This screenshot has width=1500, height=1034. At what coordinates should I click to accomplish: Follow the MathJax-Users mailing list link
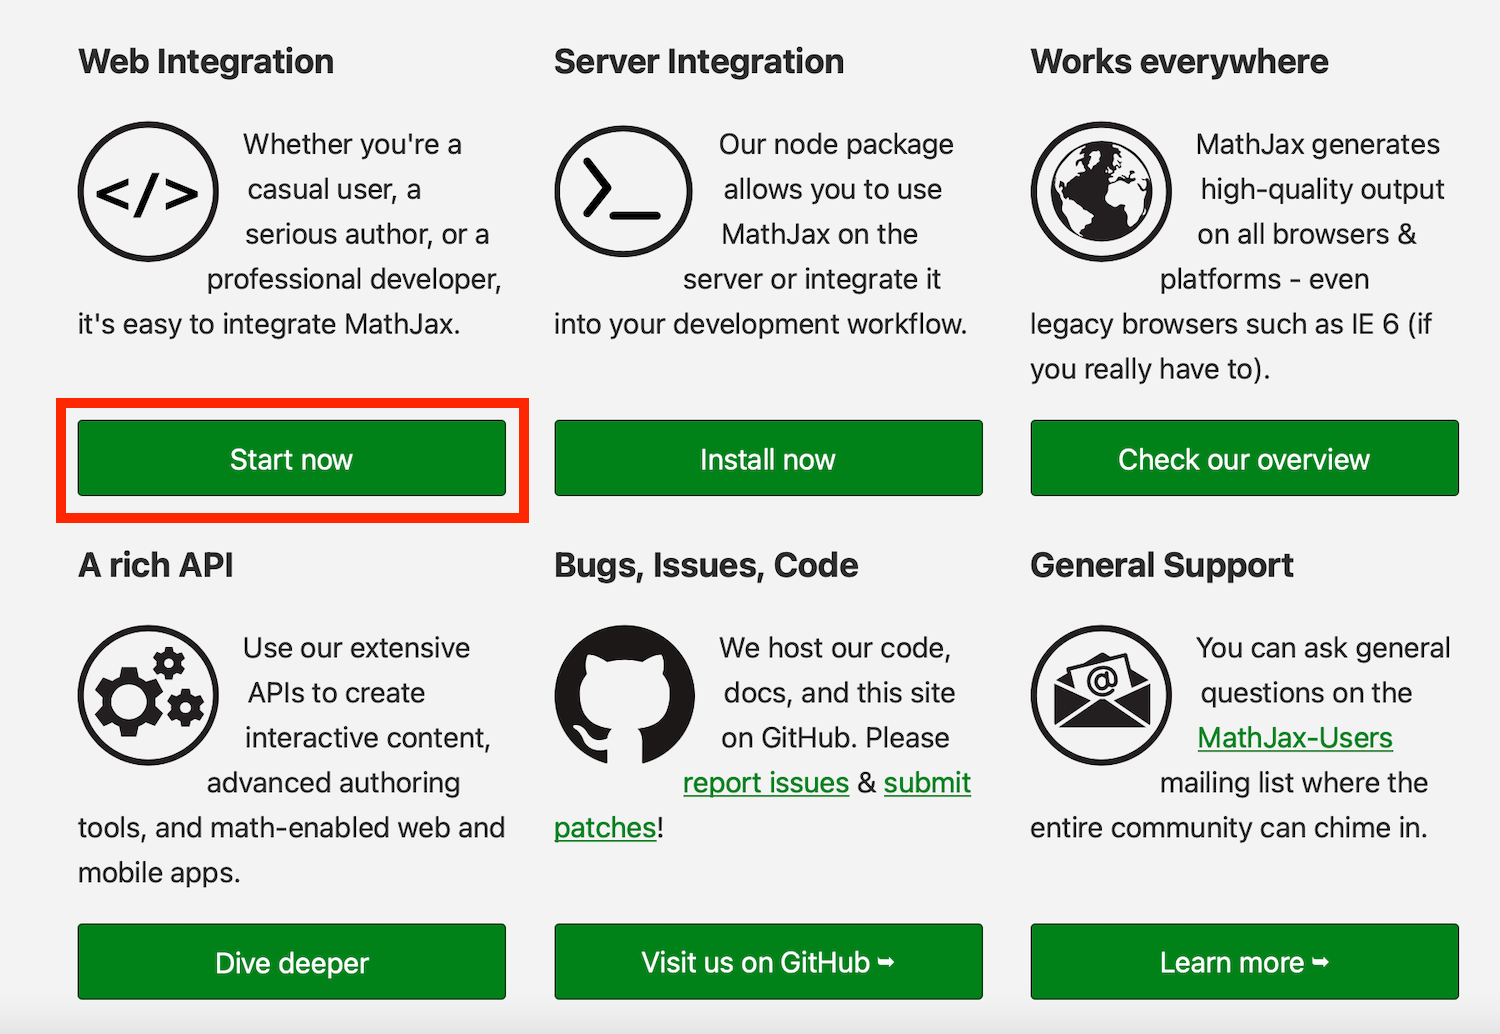[x=1295, y=738]
